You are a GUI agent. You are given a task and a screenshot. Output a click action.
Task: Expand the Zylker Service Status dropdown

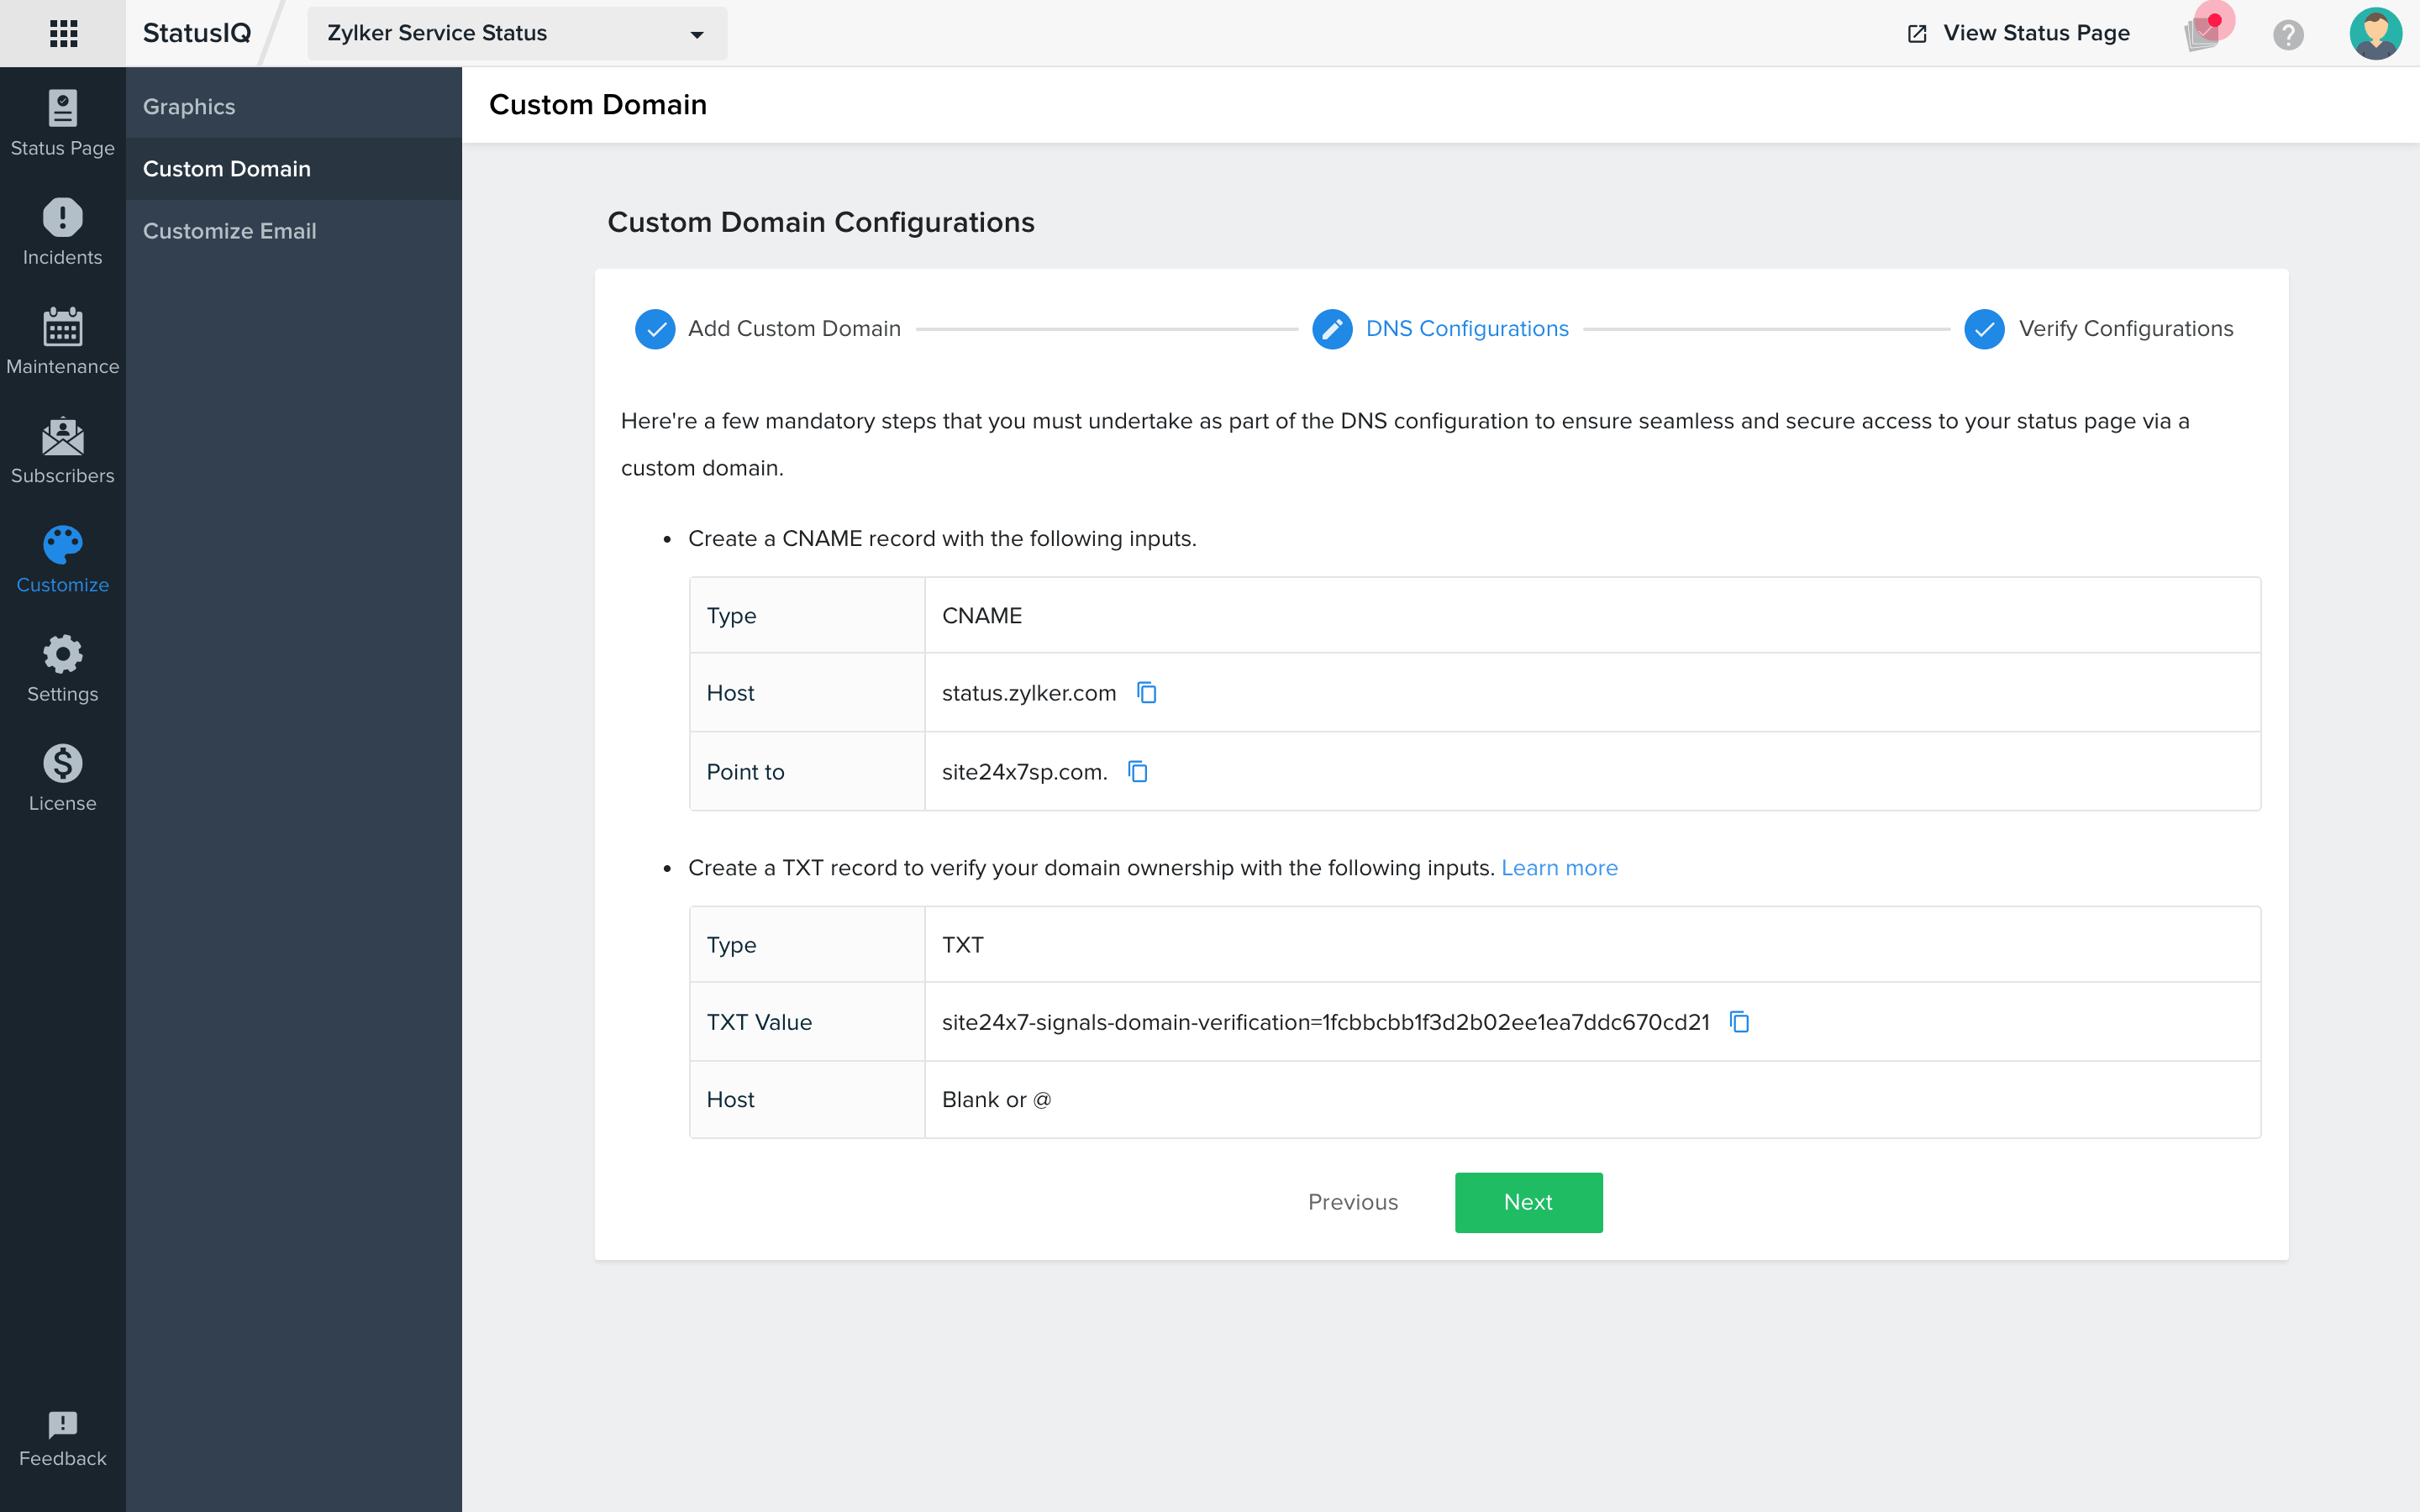pos(697,31)
